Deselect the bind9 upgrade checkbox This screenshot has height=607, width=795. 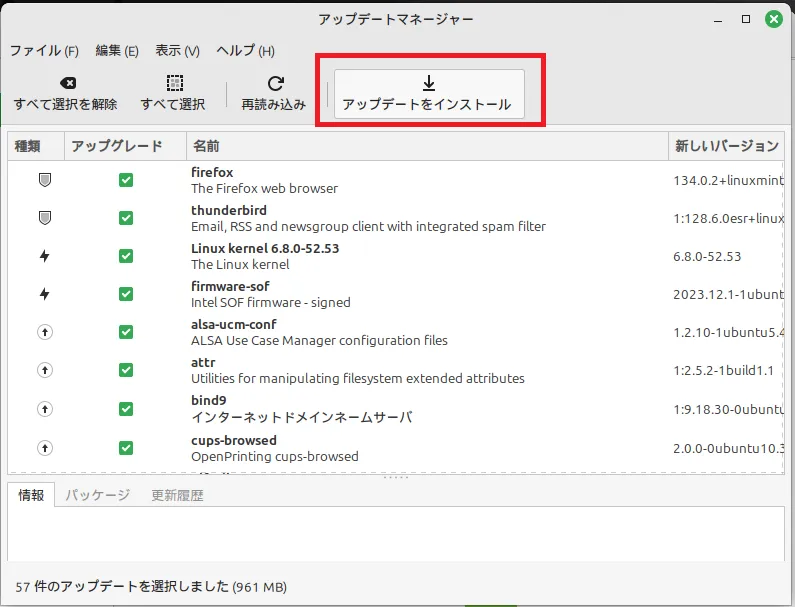point(126,408)
